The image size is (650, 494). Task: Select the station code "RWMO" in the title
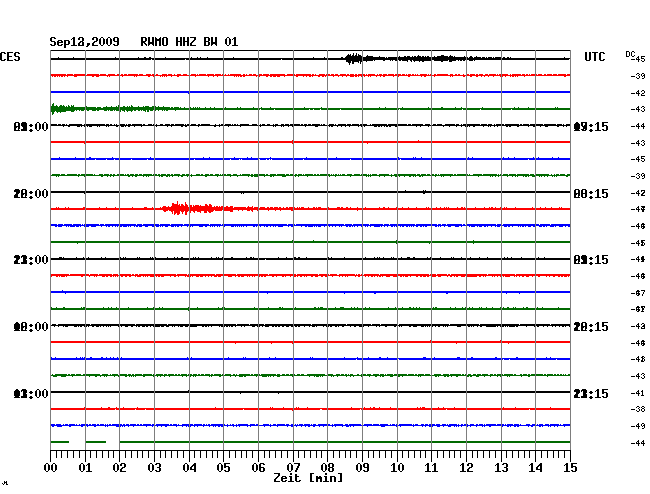(154, 42)
